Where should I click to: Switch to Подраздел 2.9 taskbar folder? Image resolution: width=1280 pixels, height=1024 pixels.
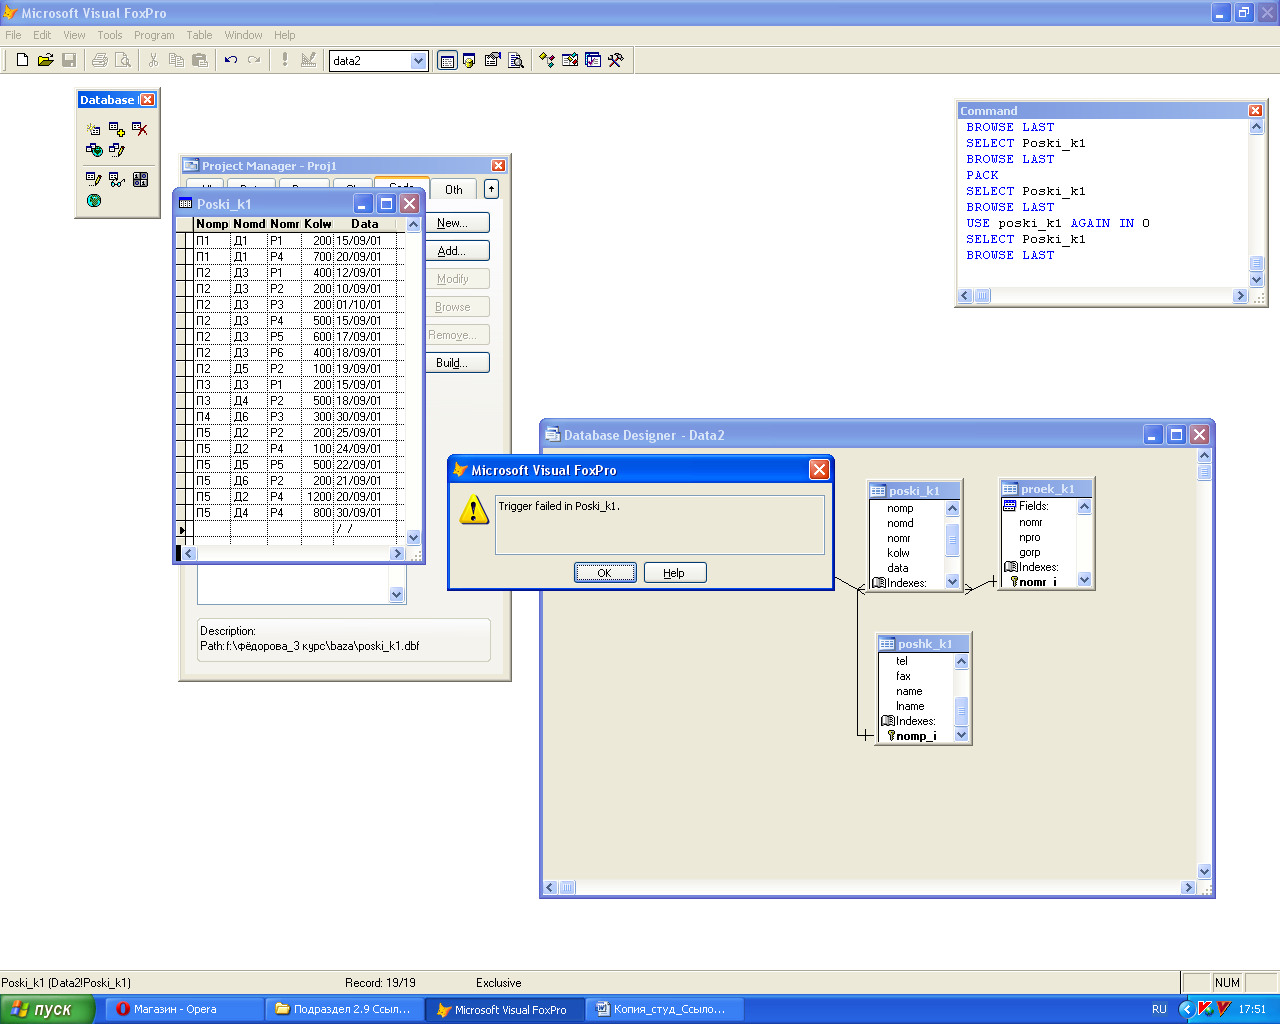click(x=345, y=1009)
